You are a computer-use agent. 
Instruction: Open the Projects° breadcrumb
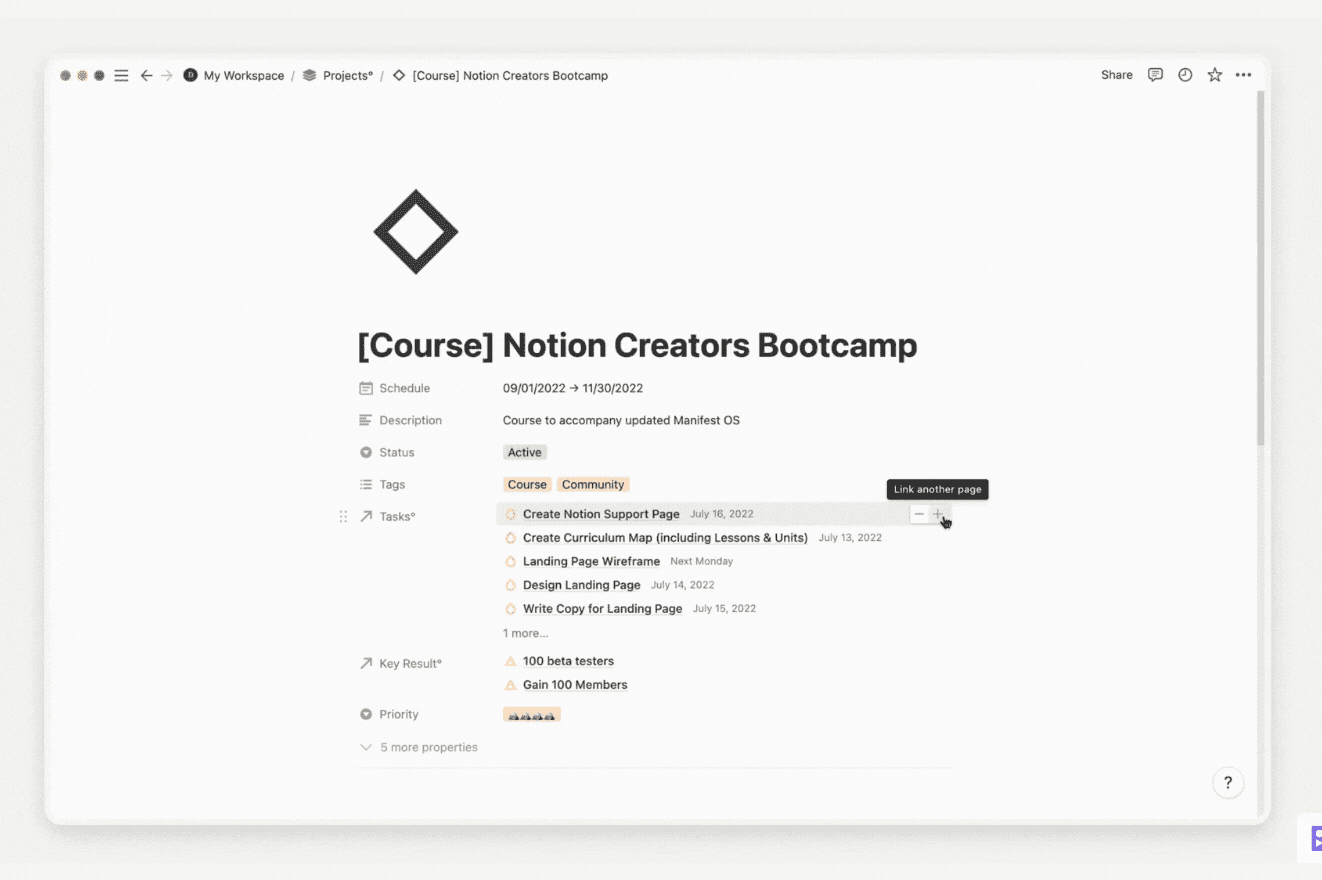click(x=348, y=75)
